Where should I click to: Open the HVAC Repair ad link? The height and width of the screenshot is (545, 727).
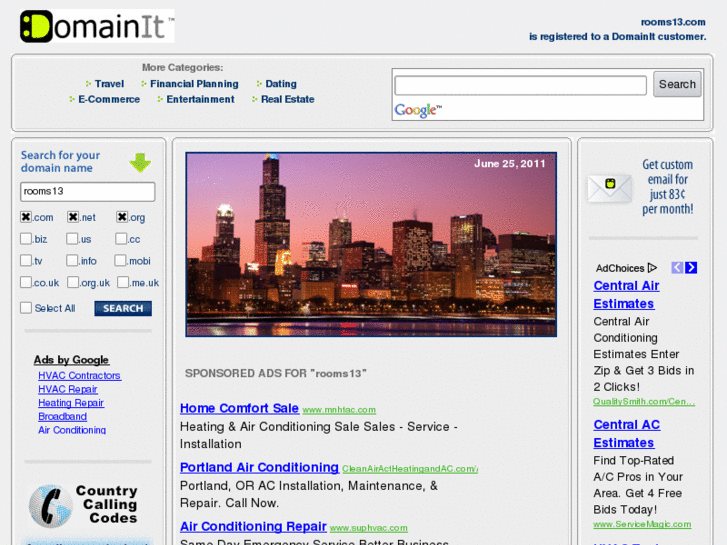[x=68, y=389]
